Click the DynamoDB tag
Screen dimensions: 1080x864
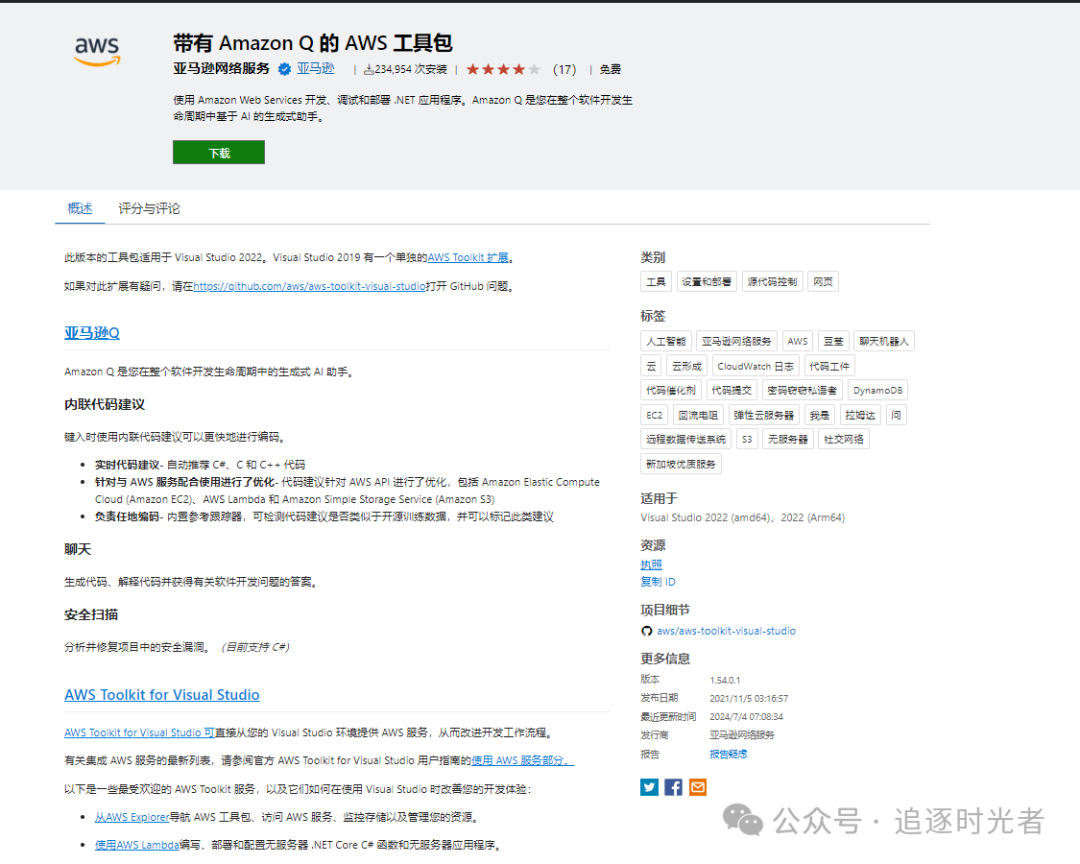pos(878,390)
